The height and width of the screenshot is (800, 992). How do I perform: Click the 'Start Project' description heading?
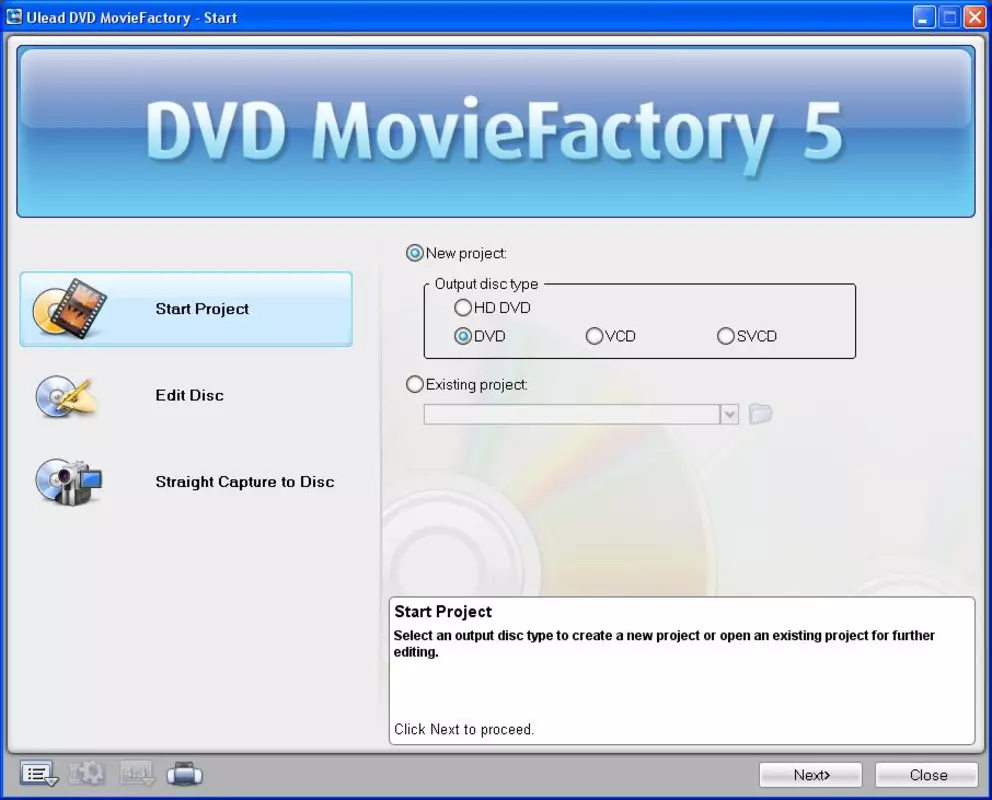coord(443,612)
